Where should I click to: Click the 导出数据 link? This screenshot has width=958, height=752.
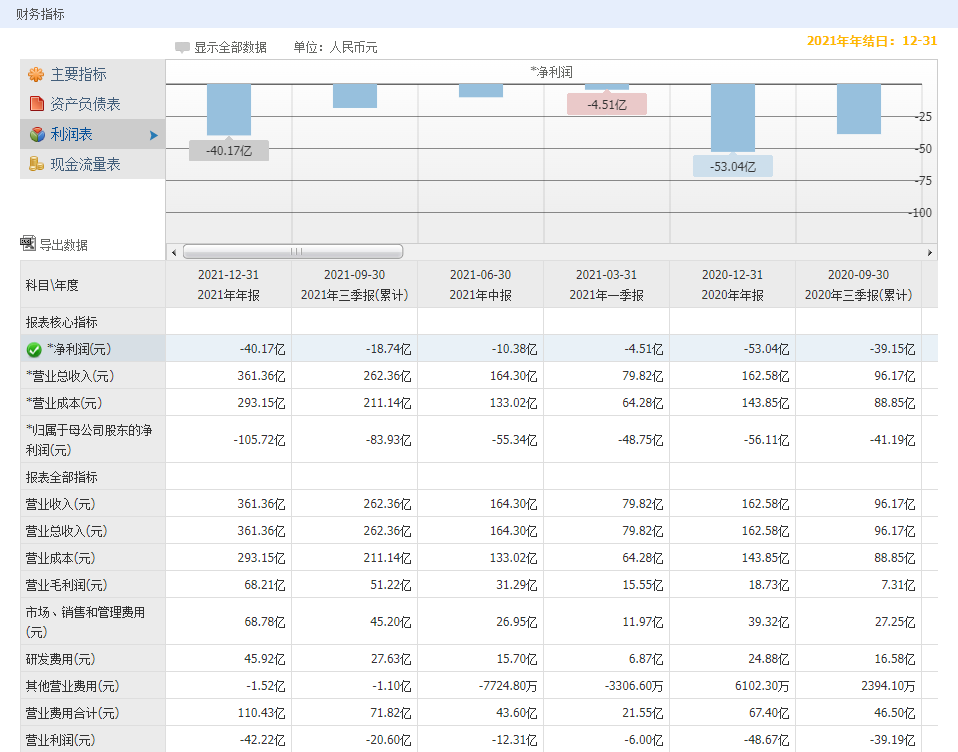[63, 245]
